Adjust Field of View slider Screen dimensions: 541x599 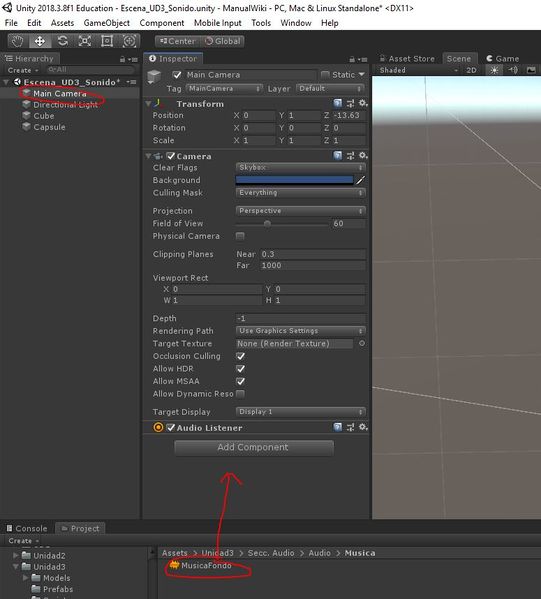[282, 223]
